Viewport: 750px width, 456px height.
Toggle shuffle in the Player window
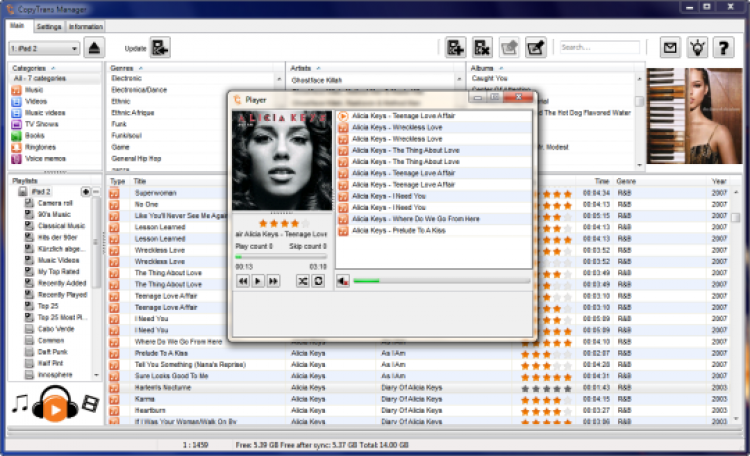303,281
